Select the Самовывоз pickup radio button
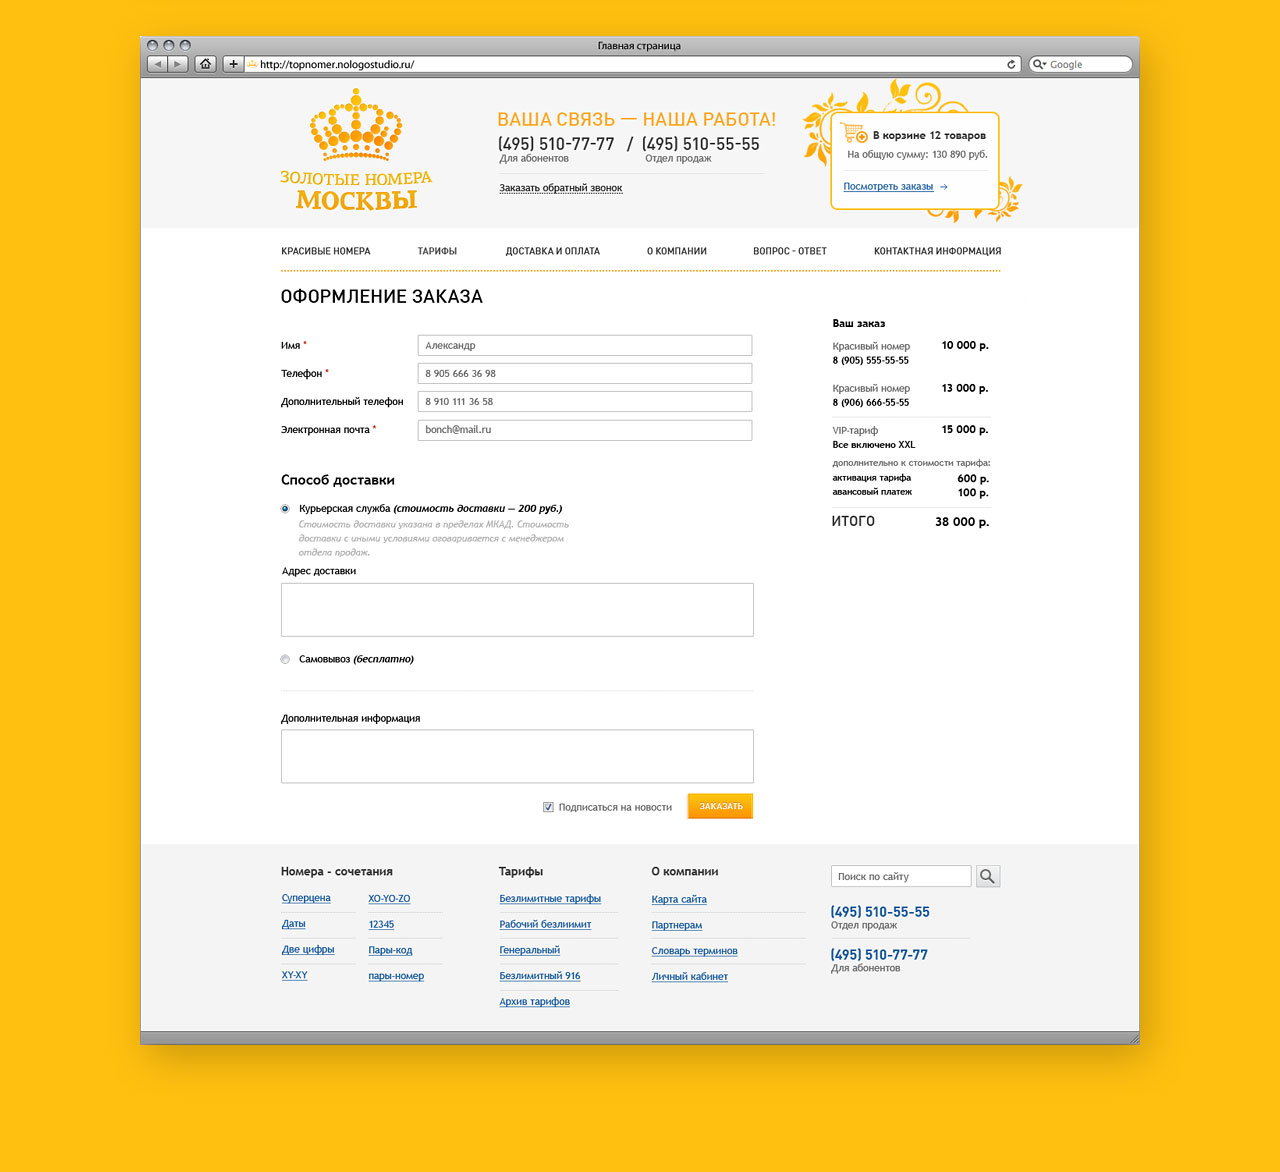Image resolution: width=1280 pixels, height=1172 pixels. pyautogui.click(x=285, y=659)
